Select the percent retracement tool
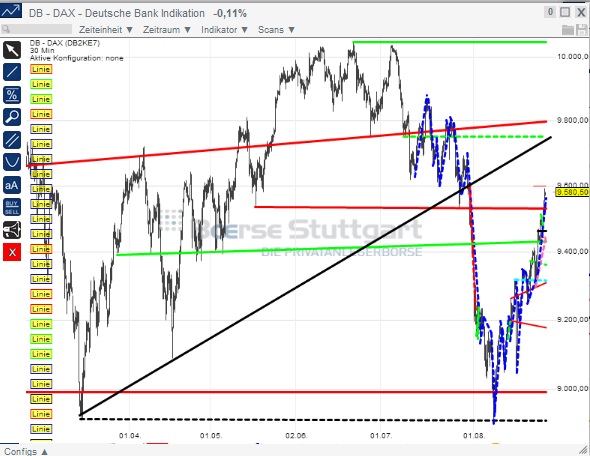590x456 pixels. click(12, 95)
